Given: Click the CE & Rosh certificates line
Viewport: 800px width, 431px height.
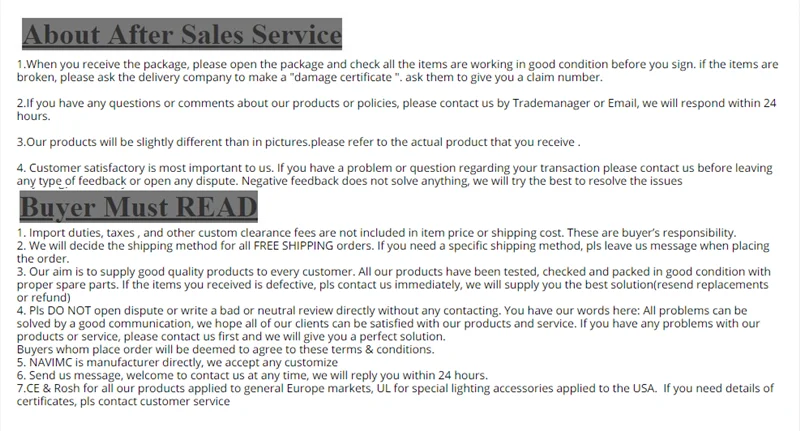Looking at the screenshot, I should point(395,395).
